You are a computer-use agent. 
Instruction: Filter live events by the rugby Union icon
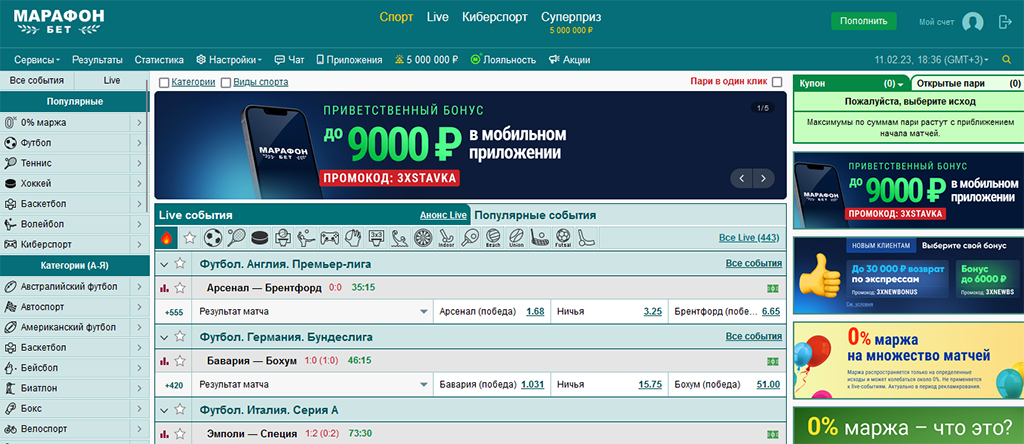(x=517, y=238)
